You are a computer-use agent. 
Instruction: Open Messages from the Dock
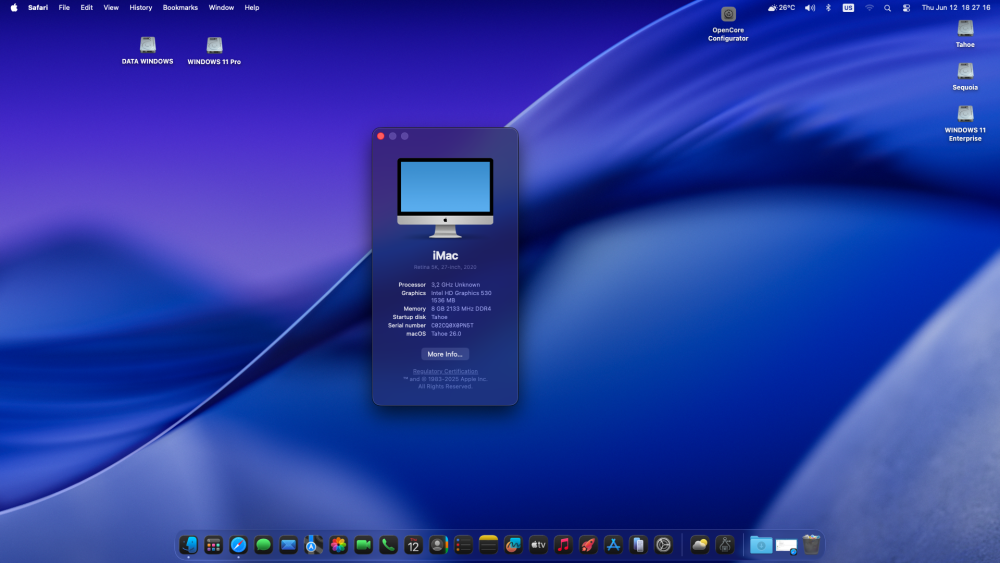[263, 545]
